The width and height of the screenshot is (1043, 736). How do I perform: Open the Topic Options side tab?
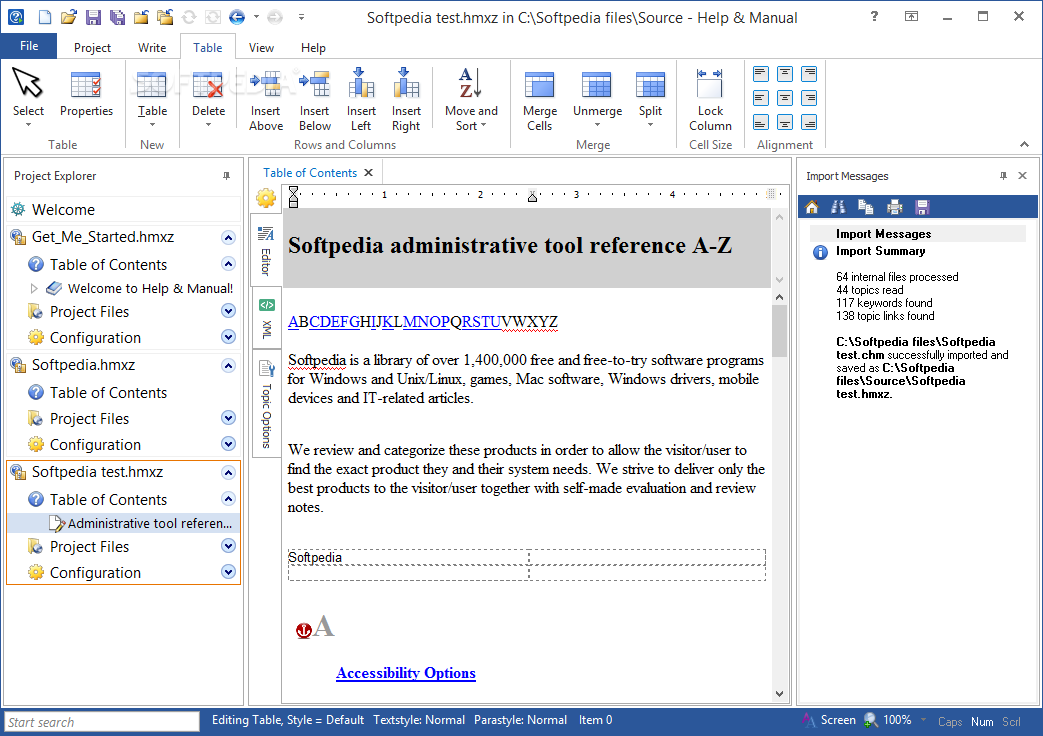[267, 404]
